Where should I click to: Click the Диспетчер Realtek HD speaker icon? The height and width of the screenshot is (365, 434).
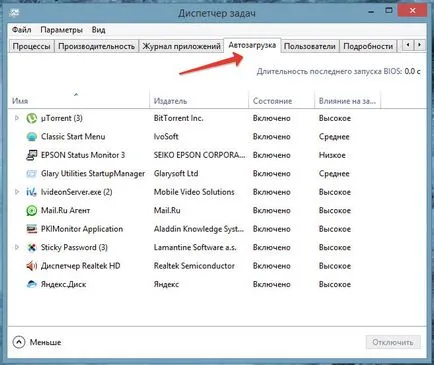click(x=32, y=266)
